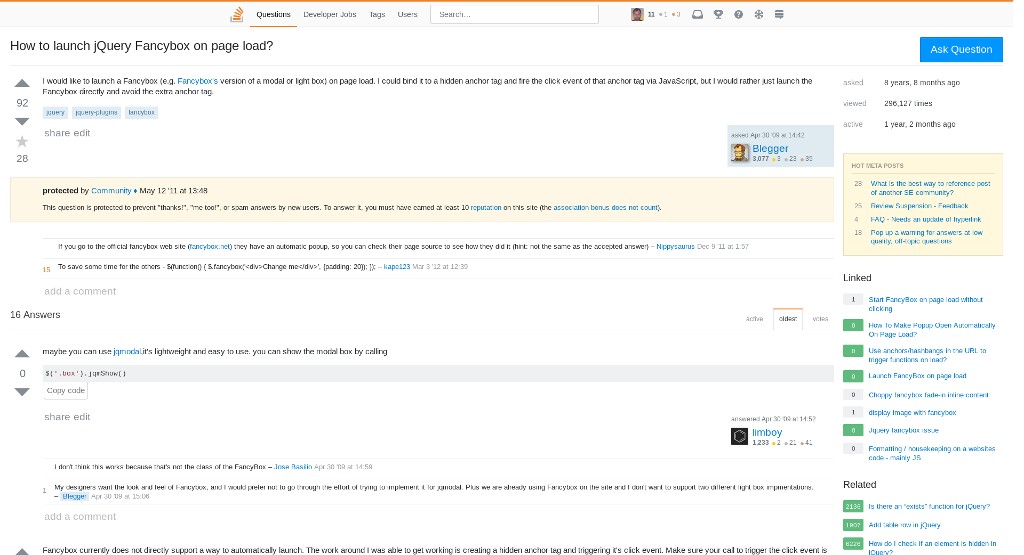Image resolution: width=1024 pixels, height=555 pixels.
Task: Click the Ask Question button
Action: point(961,50)
